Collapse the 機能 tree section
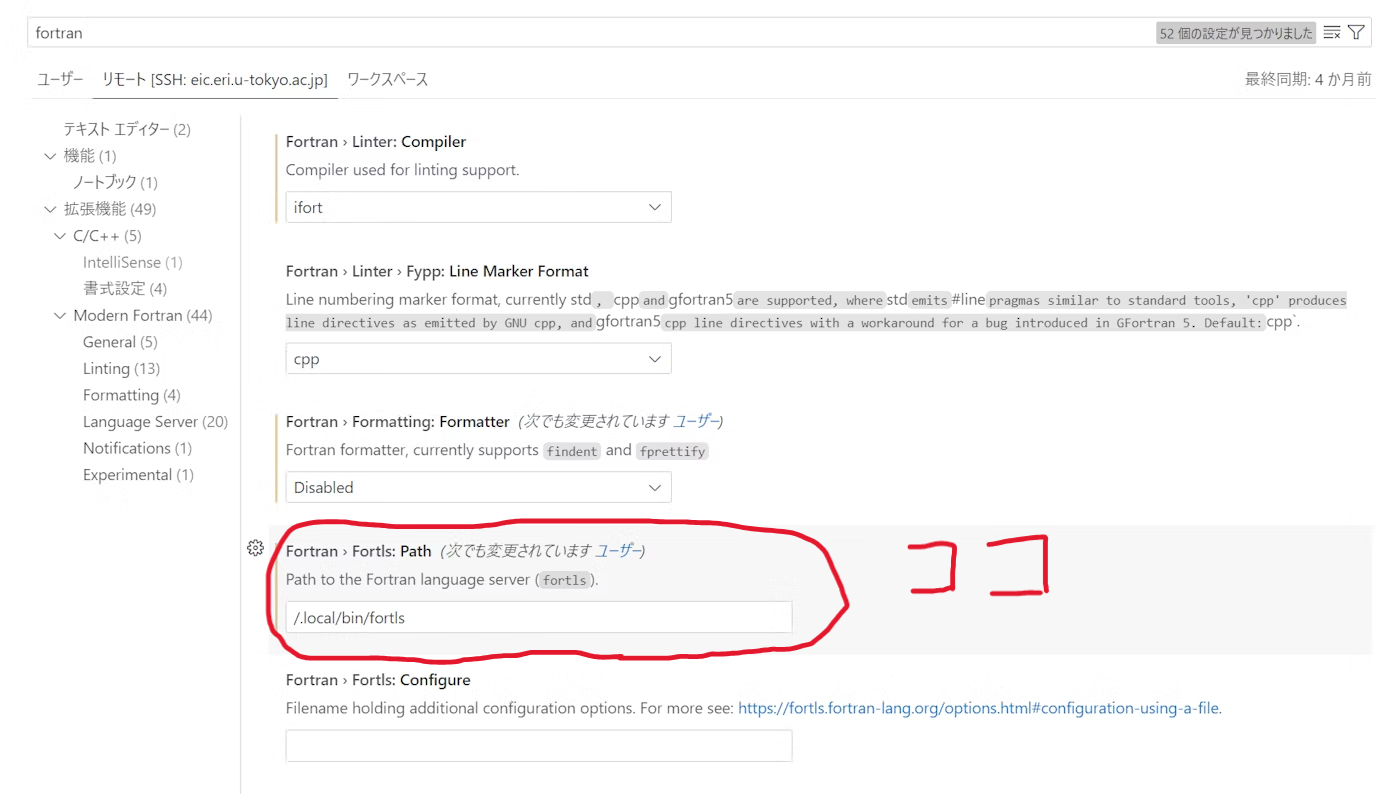The image size is (1400, 794). click(50, 156)
